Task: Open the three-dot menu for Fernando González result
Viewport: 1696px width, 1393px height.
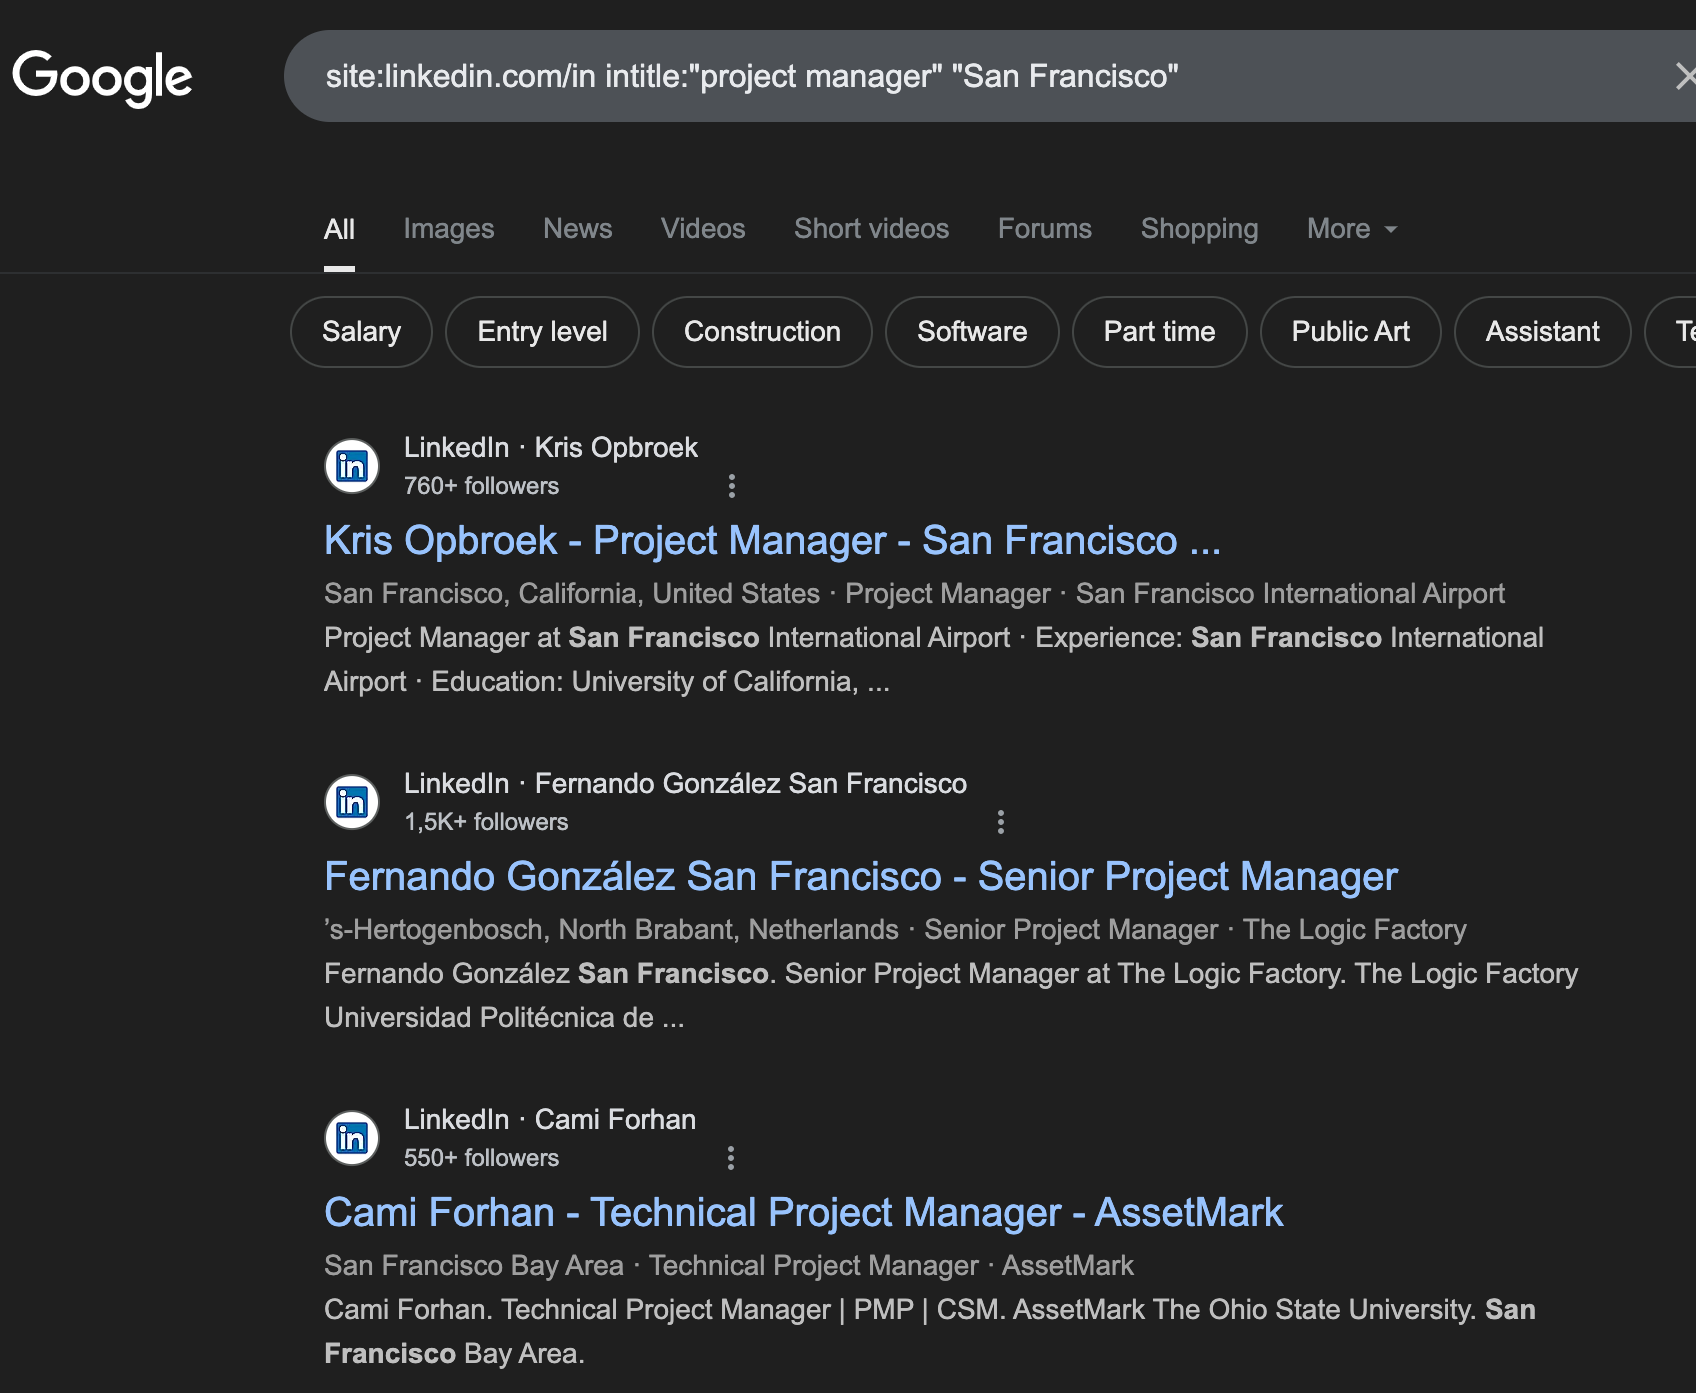Action: pos(1001,821)
